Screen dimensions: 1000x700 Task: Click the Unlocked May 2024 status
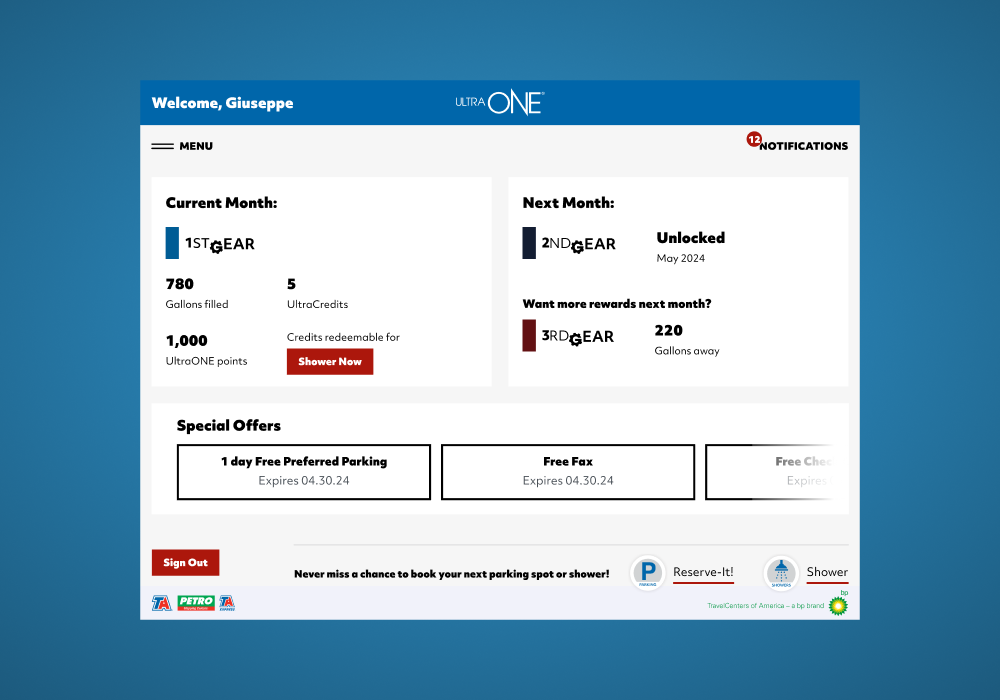(x=691, y=247)
